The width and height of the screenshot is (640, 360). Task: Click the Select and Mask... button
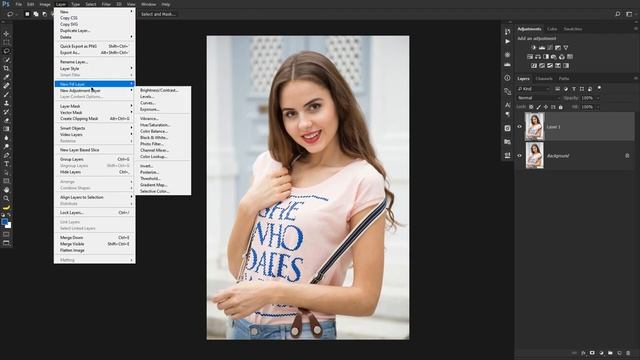(158, 14)
